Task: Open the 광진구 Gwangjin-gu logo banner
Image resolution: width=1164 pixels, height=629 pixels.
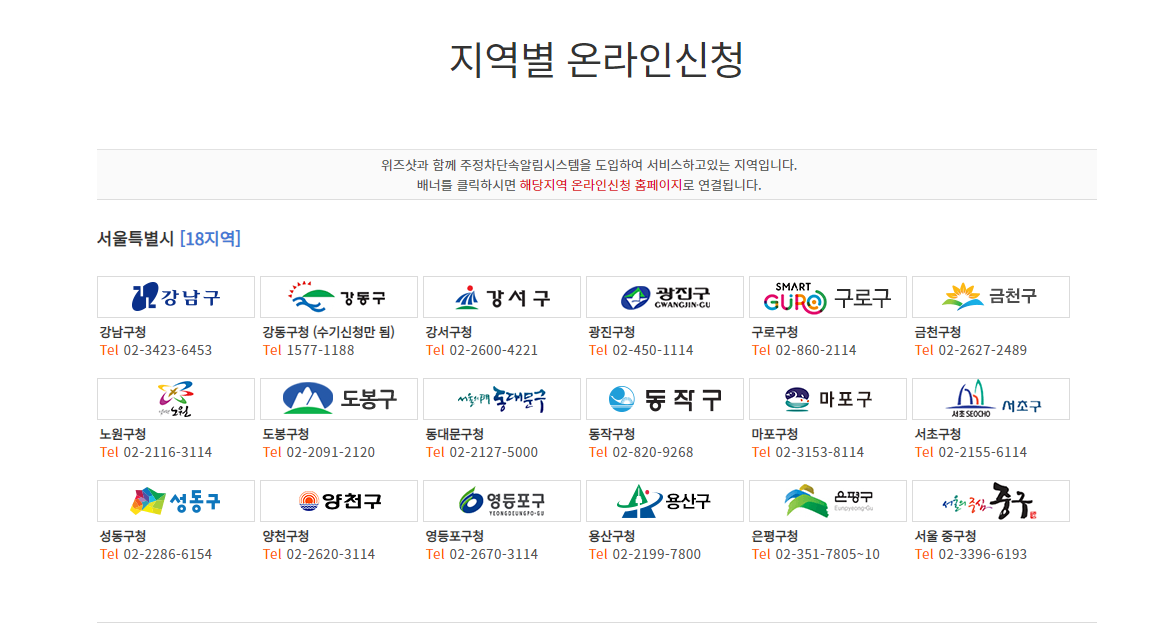Action: pos(664,297)
